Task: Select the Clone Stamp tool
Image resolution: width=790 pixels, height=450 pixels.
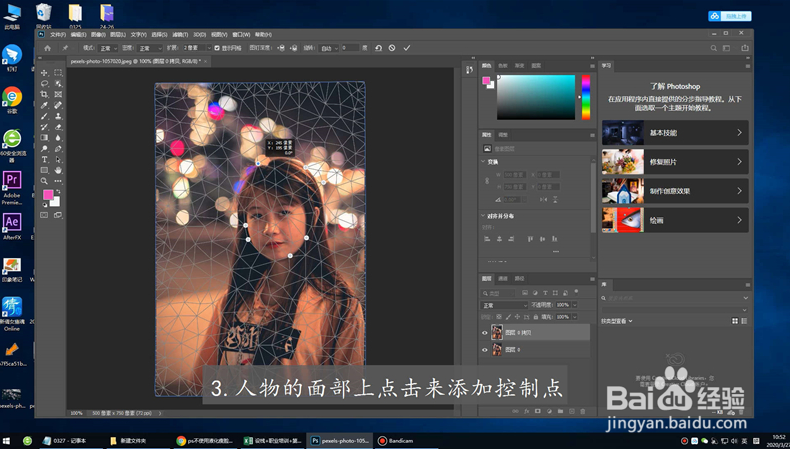Action: pos(58,116)
